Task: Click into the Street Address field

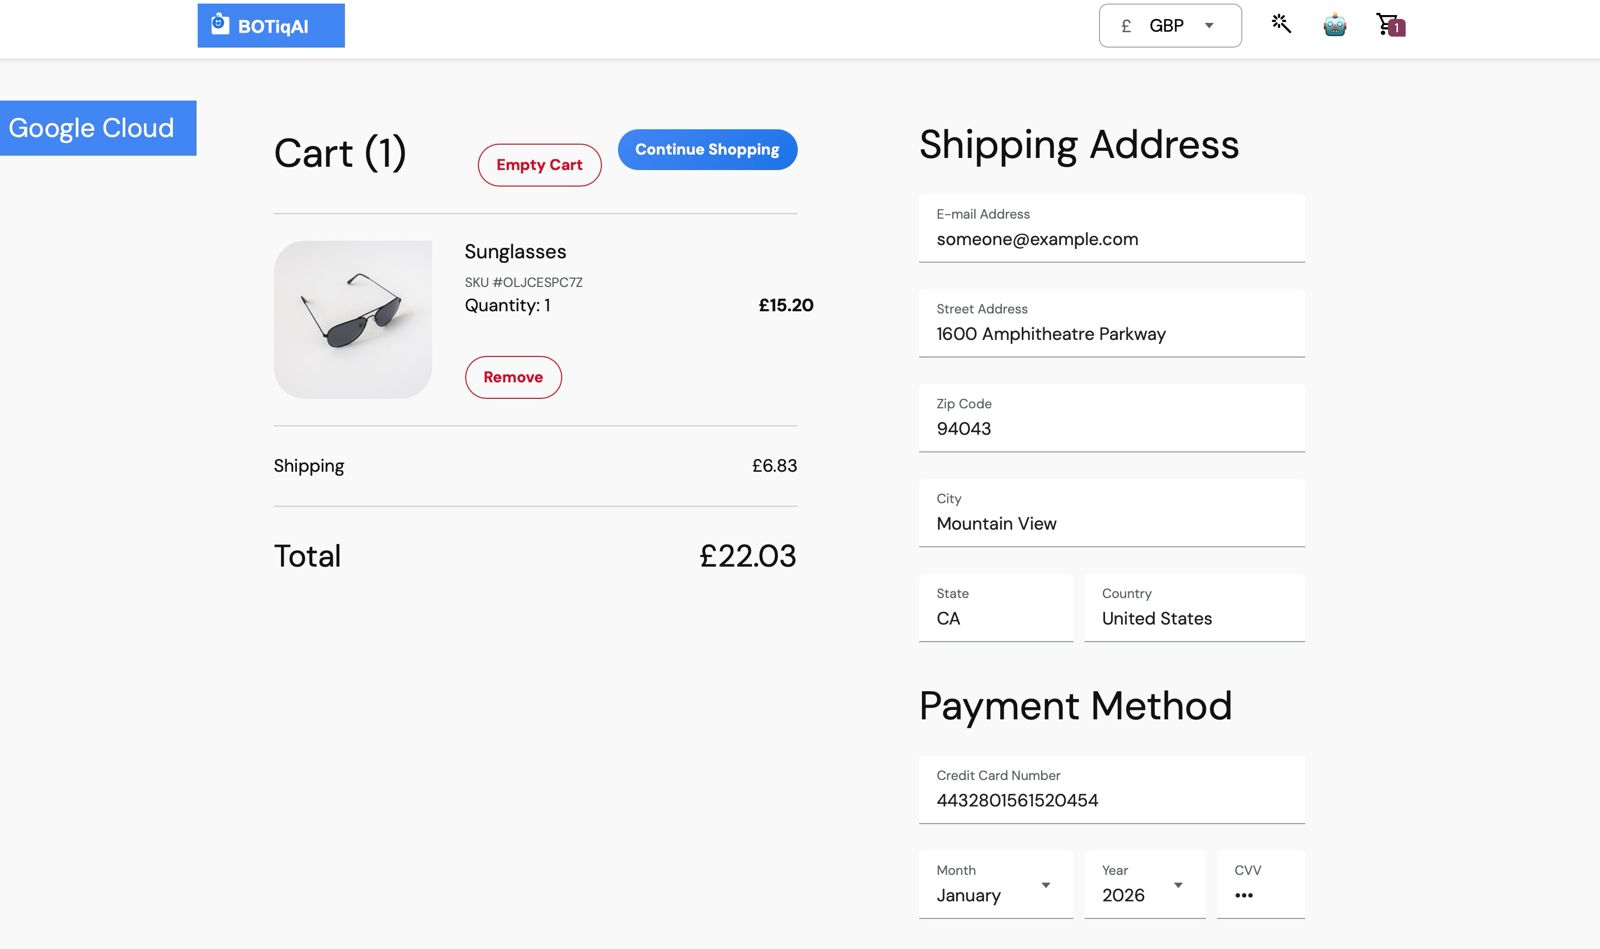Action: tap(1111, 334)
